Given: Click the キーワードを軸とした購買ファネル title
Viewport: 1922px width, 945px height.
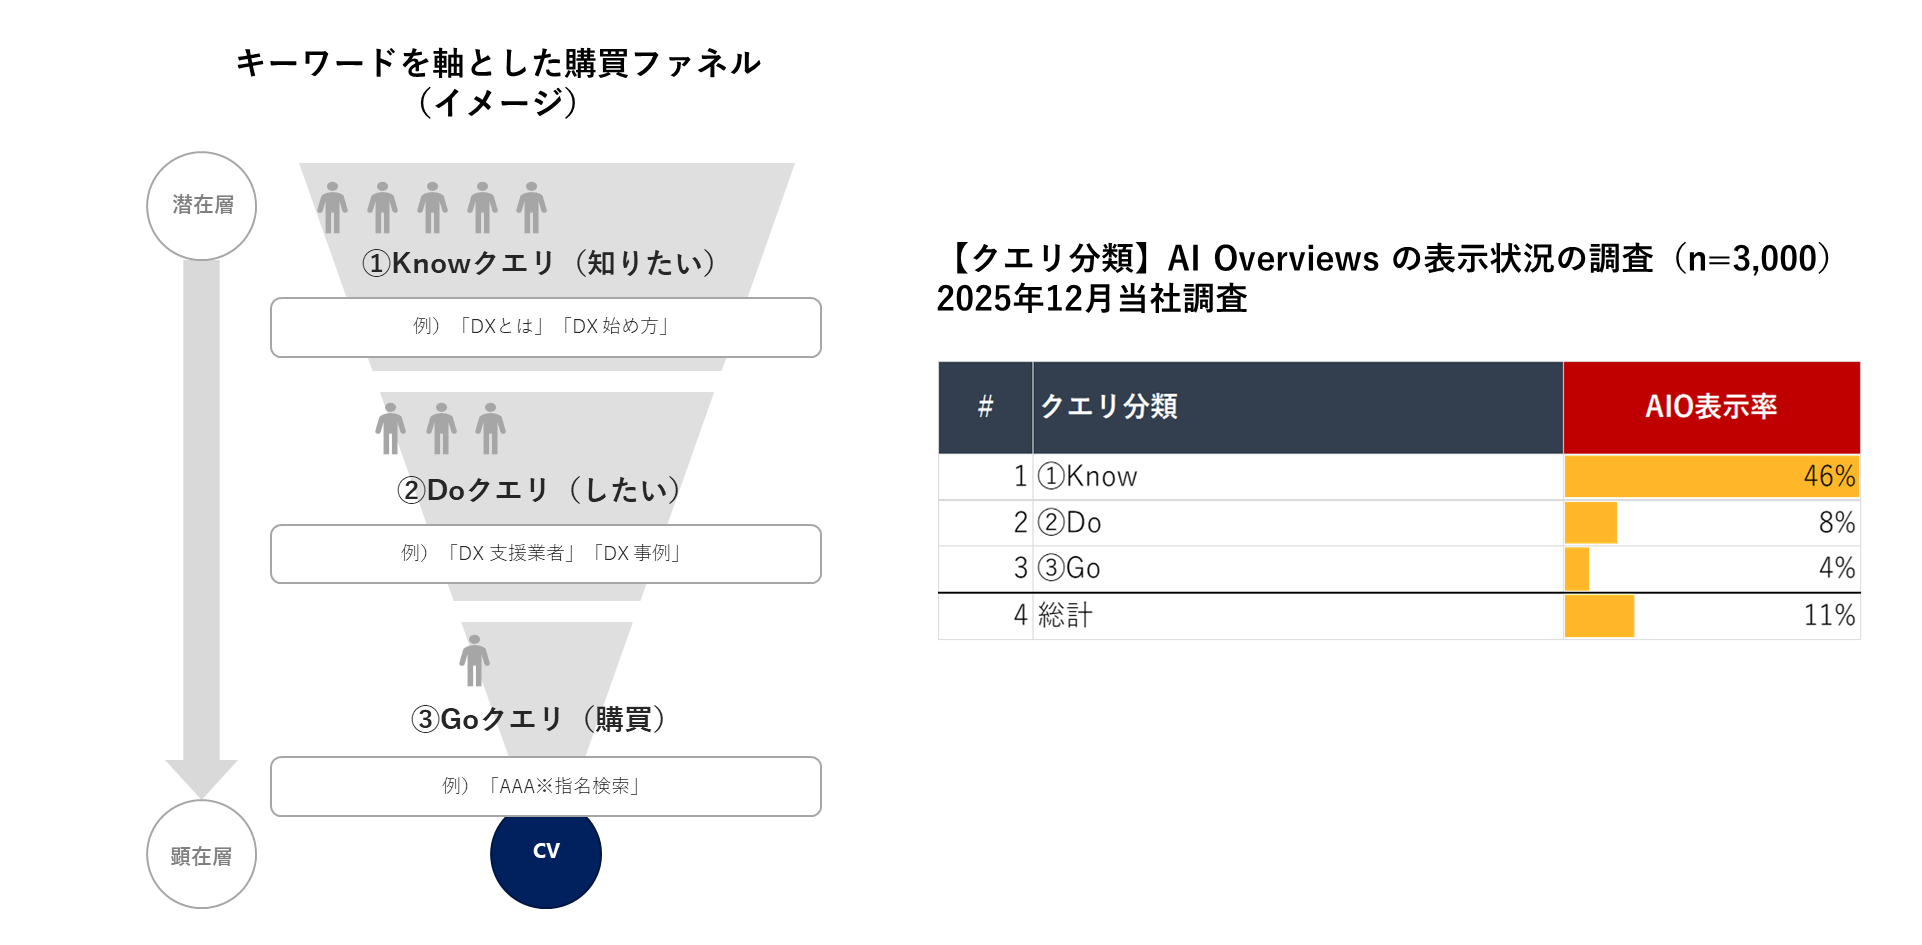Looking at the screenshot, I should pyautogui.click(x=498, y=64).
